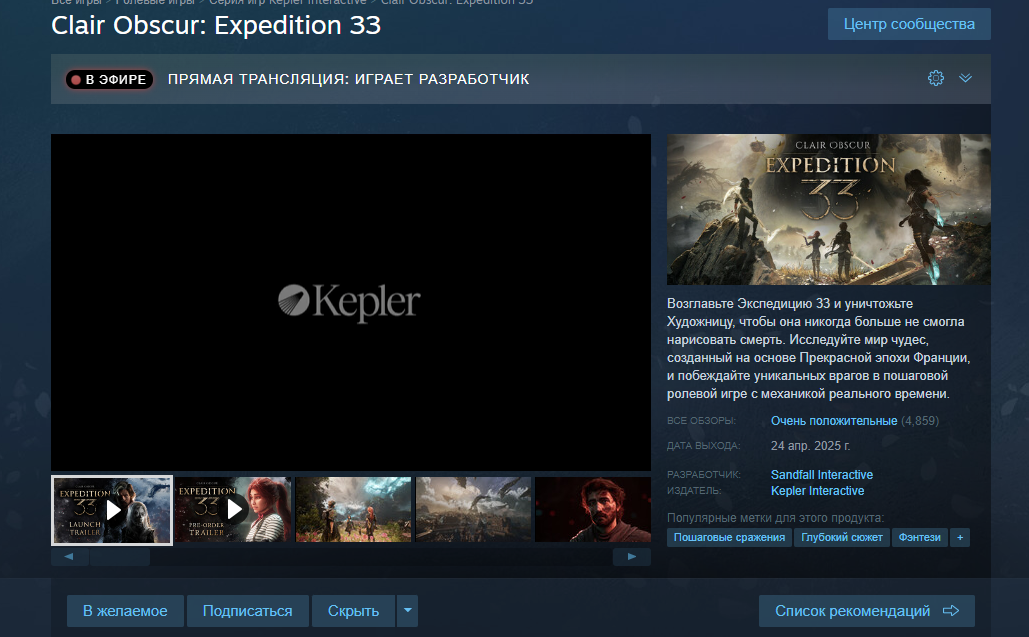1029x637 pixels.
Task: Click right arrow of thumbnail strip
Action: click(631, 556)
